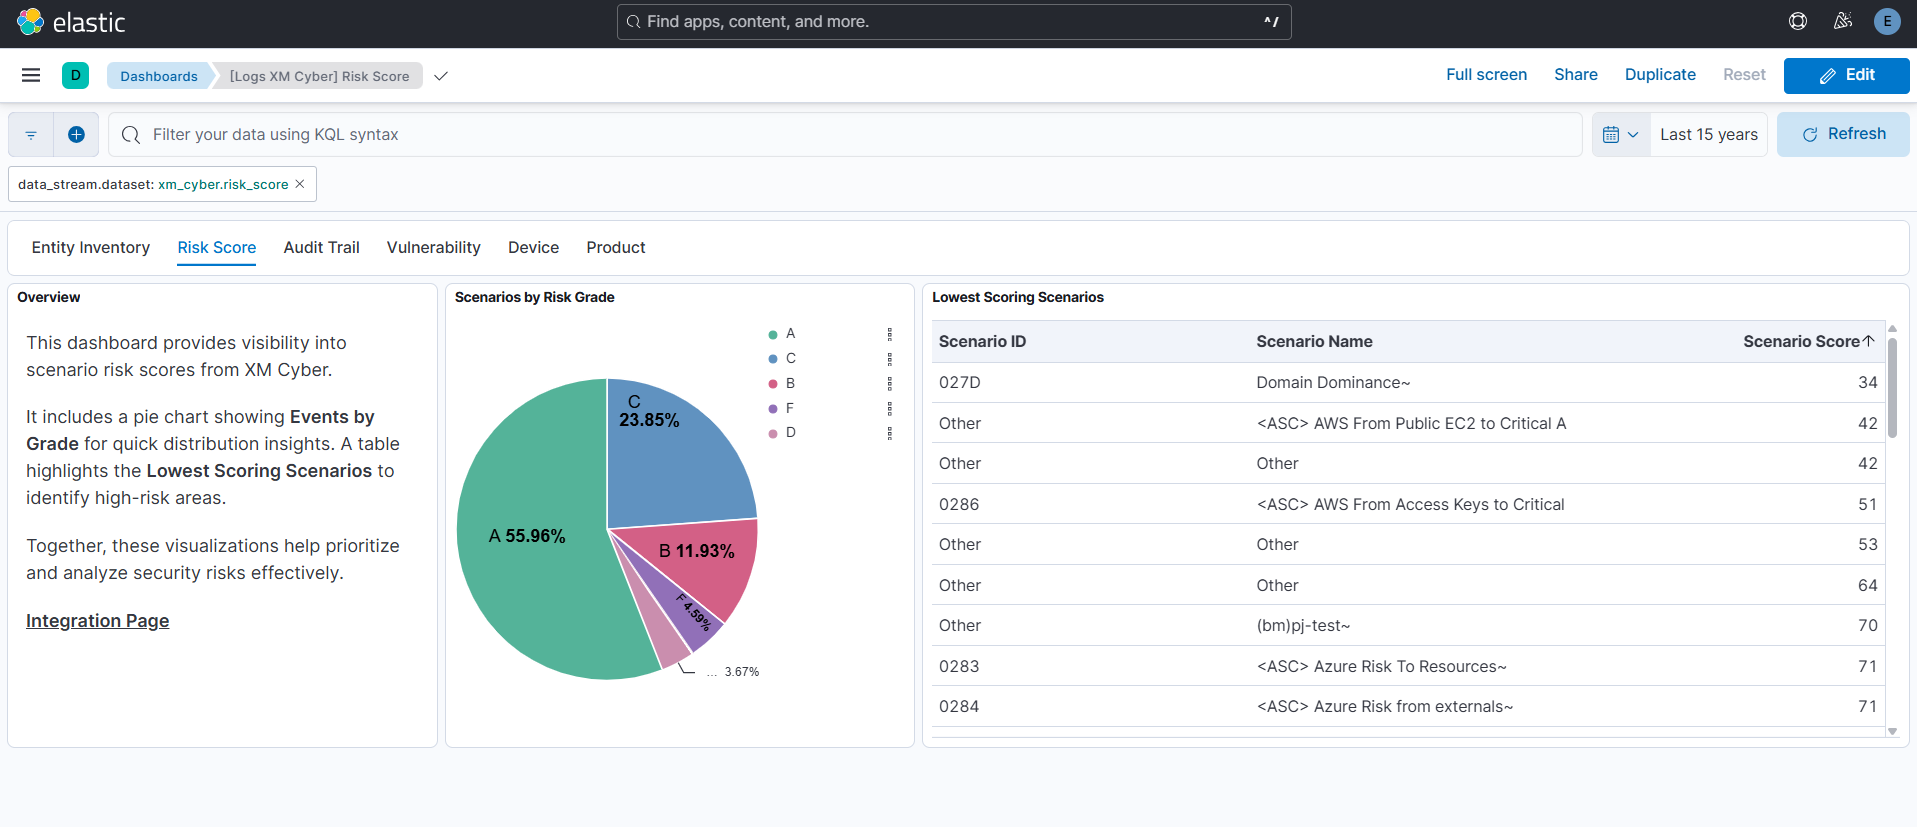Screen dimensions: 1917x827
Task: Click the table scroll up arrow
Action: click(1892, 328)
